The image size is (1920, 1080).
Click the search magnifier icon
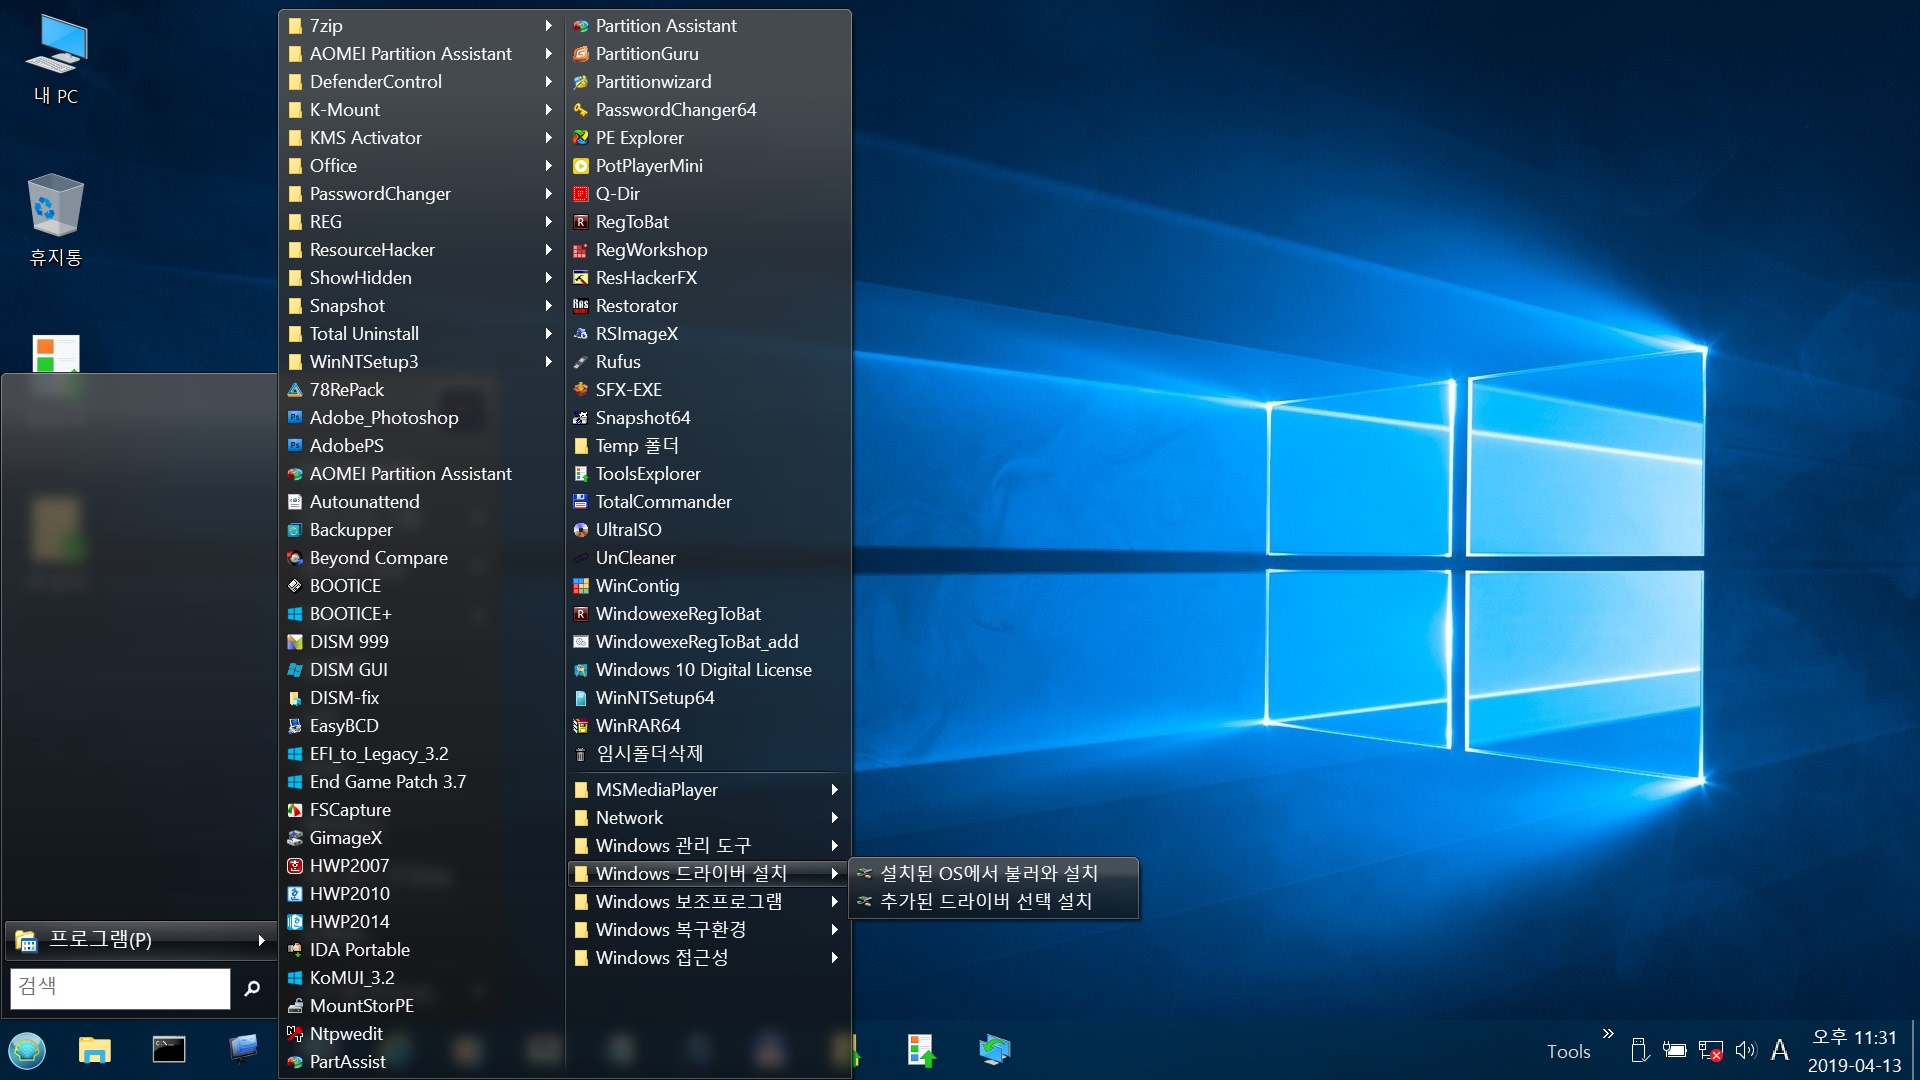click(252, 988)
